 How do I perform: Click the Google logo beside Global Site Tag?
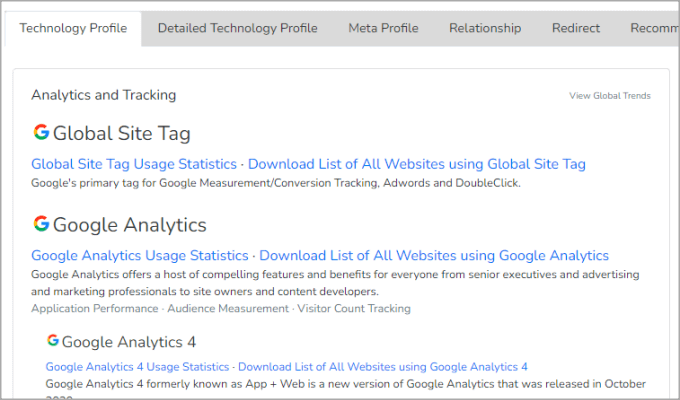(41, 133)
